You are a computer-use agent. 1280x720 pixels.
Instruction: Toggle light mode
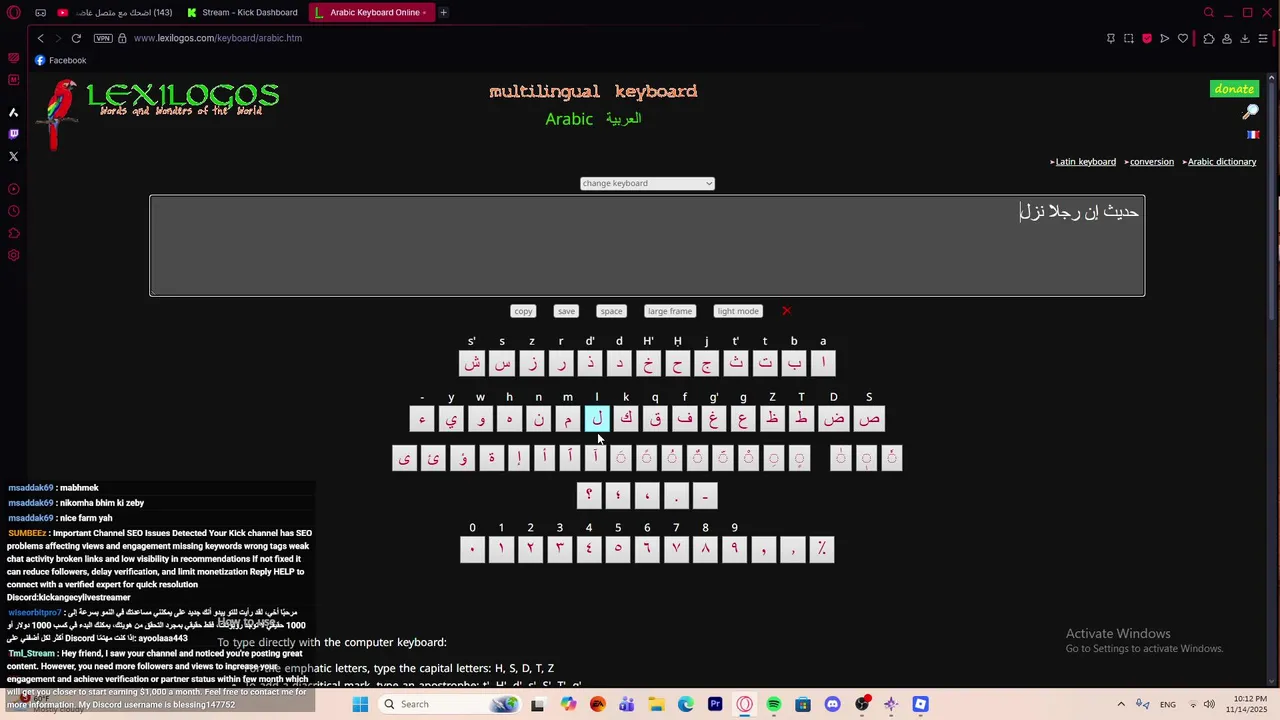pos(738,311)
